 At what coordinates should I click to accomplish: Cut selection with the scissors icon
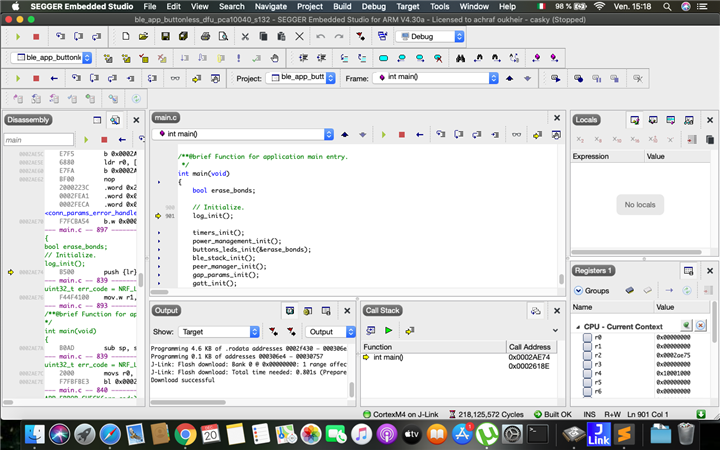[x=245, y=36]
